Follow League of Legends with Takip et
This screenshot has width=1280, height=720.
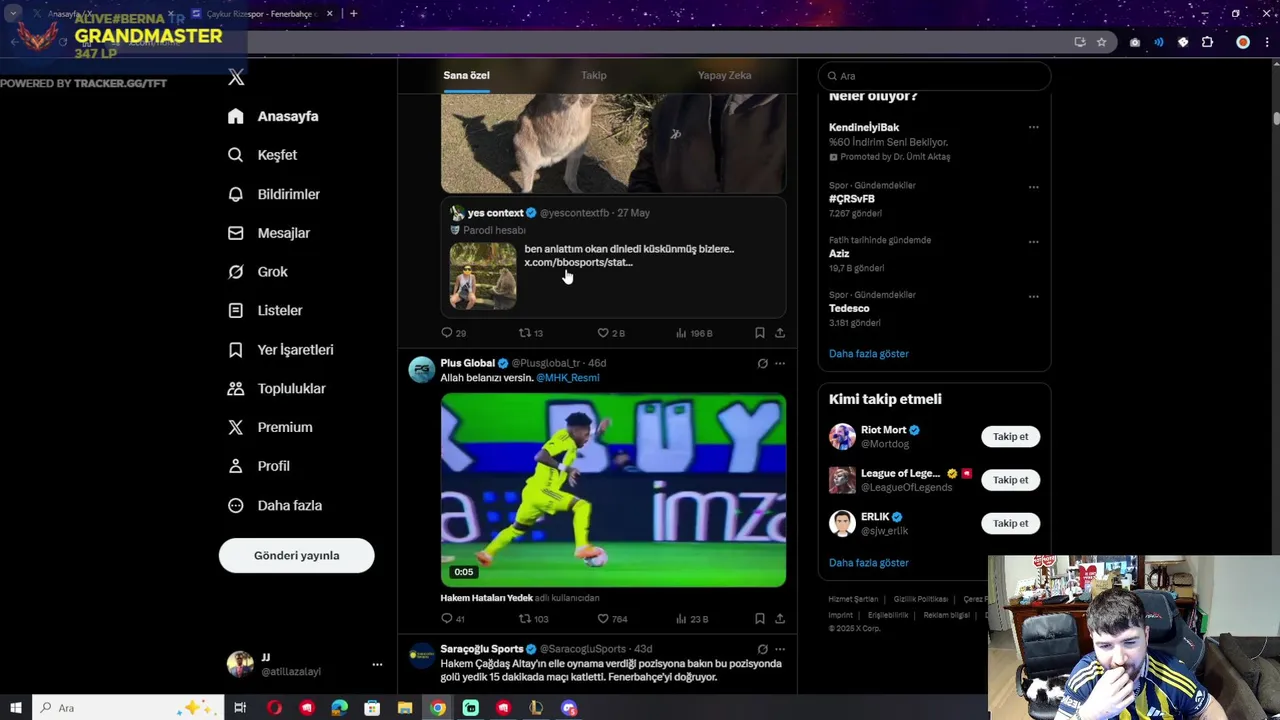pyautogui.click(x=1010, y=480)
